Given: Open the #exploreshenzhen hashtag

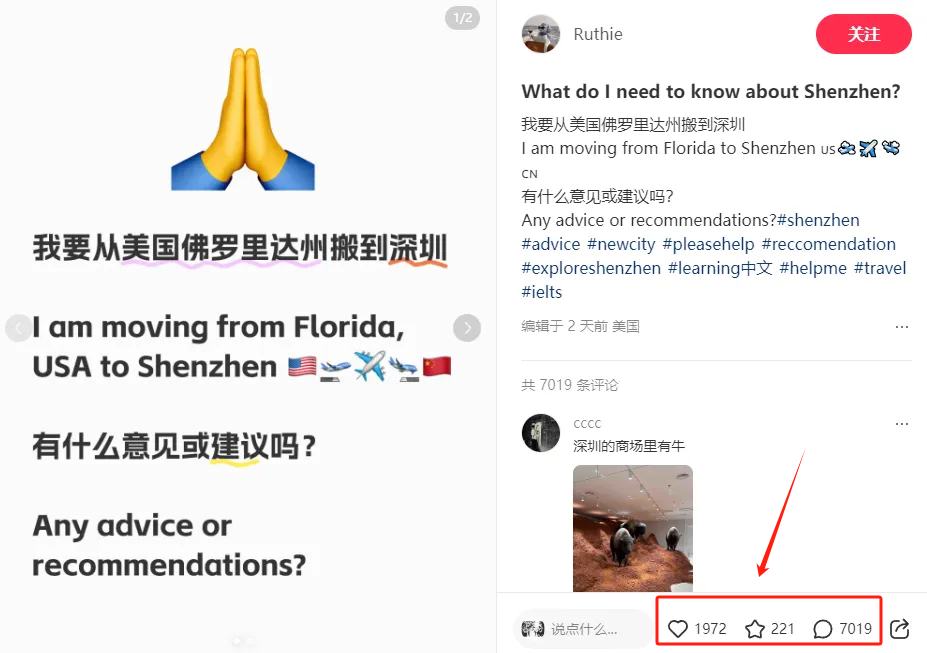Looking at the screenshot, I should (591, 268).
